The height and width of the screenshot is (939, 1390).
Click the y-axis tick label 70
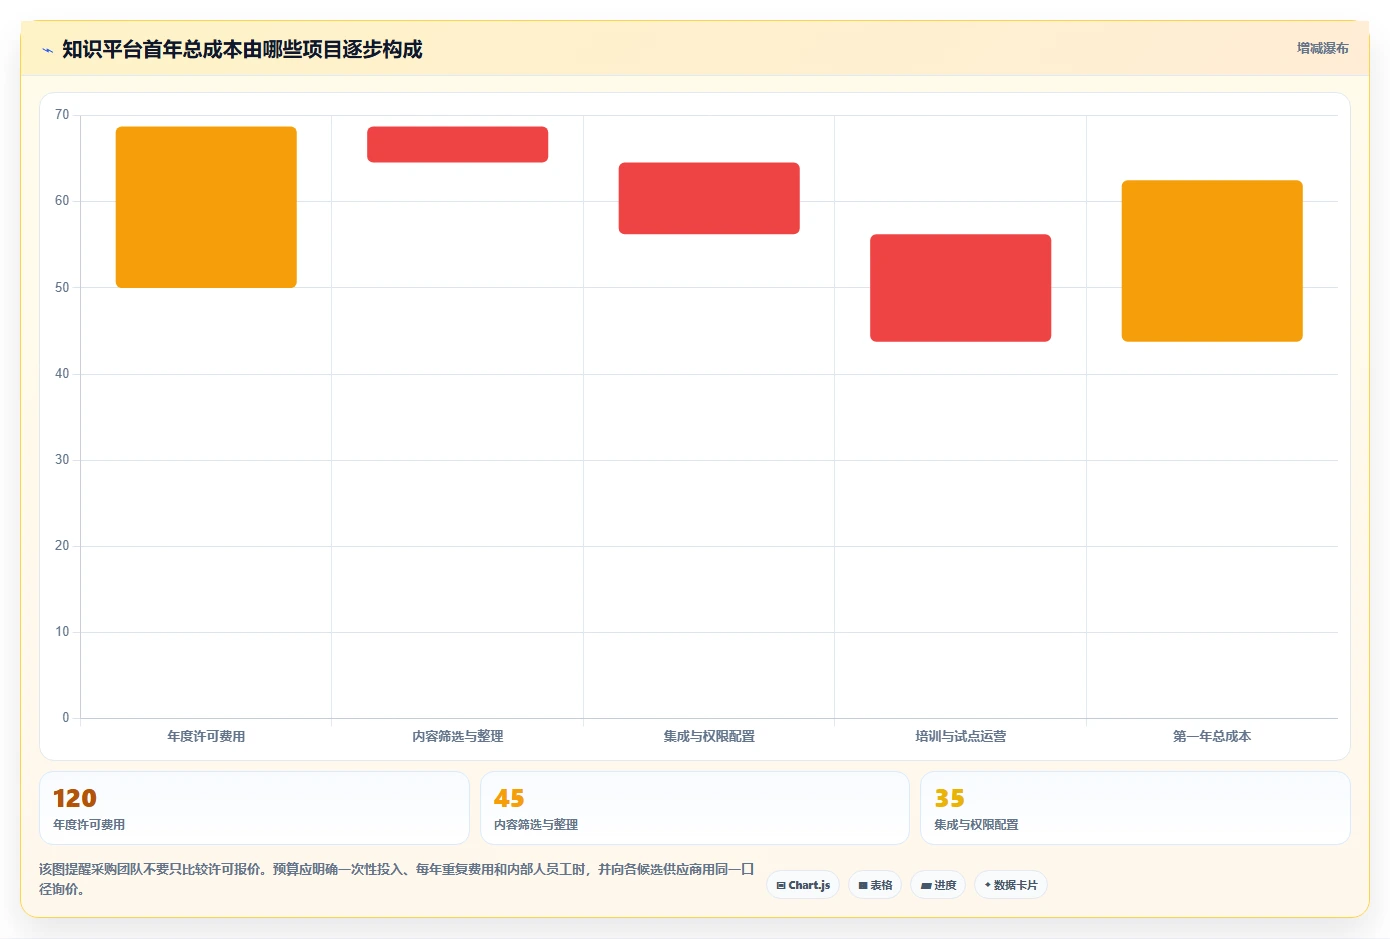62,115
